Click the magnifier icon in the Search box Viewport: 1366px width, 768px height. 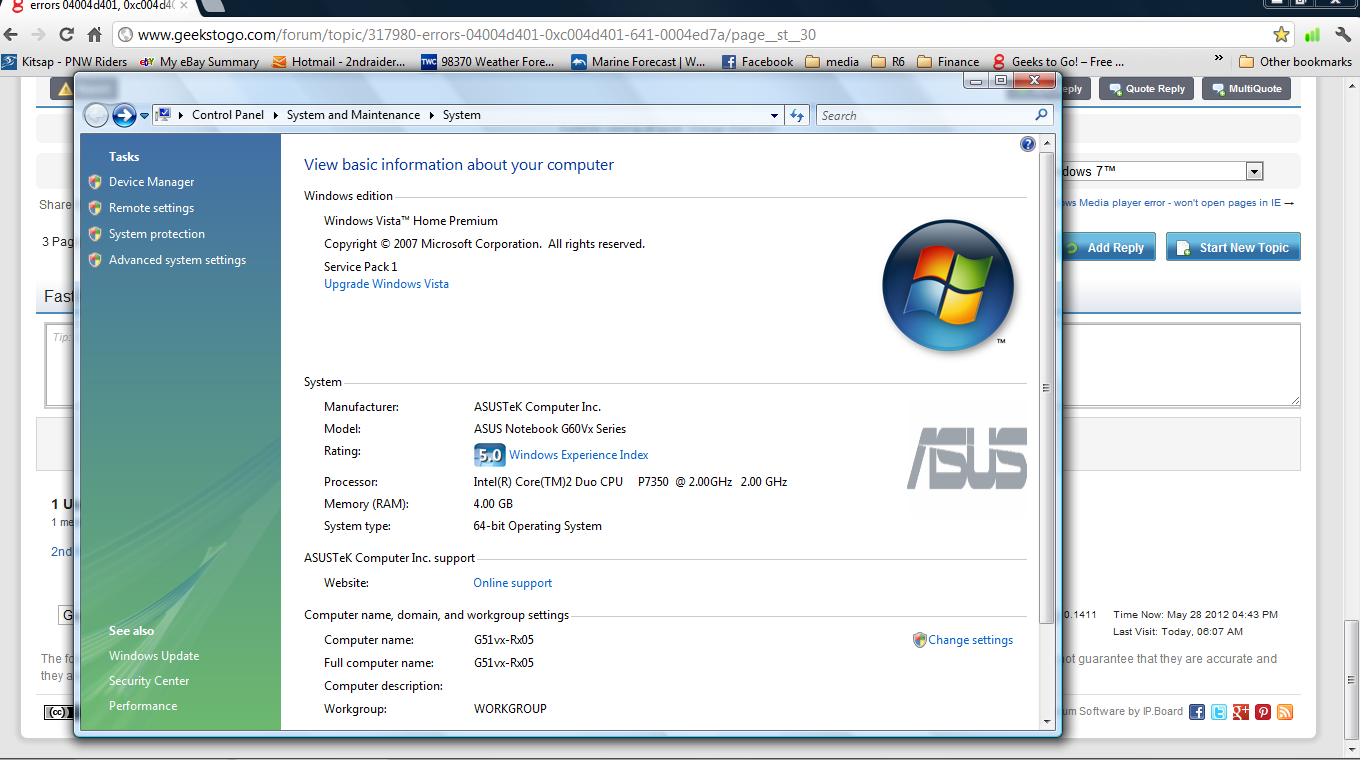[x=1041, y=115]
